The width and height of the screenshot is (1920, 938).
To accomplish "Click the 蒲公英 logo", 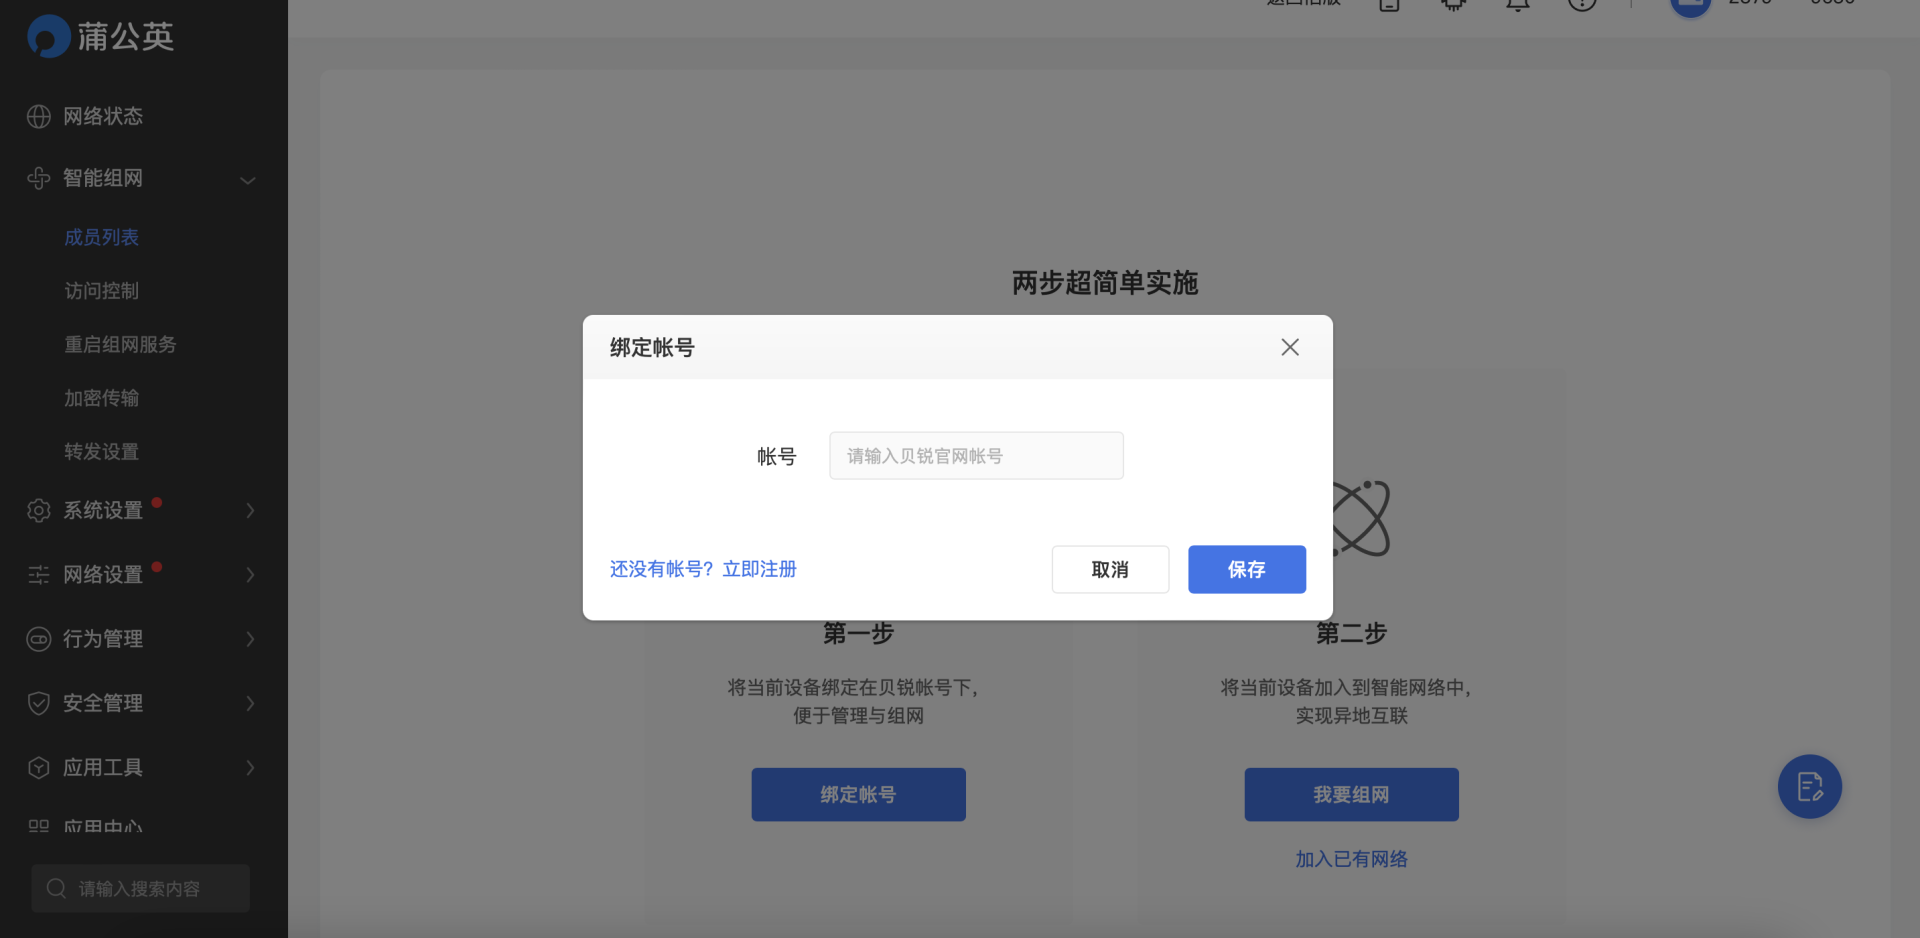I will pyautogui.click(x=100, y=36).
